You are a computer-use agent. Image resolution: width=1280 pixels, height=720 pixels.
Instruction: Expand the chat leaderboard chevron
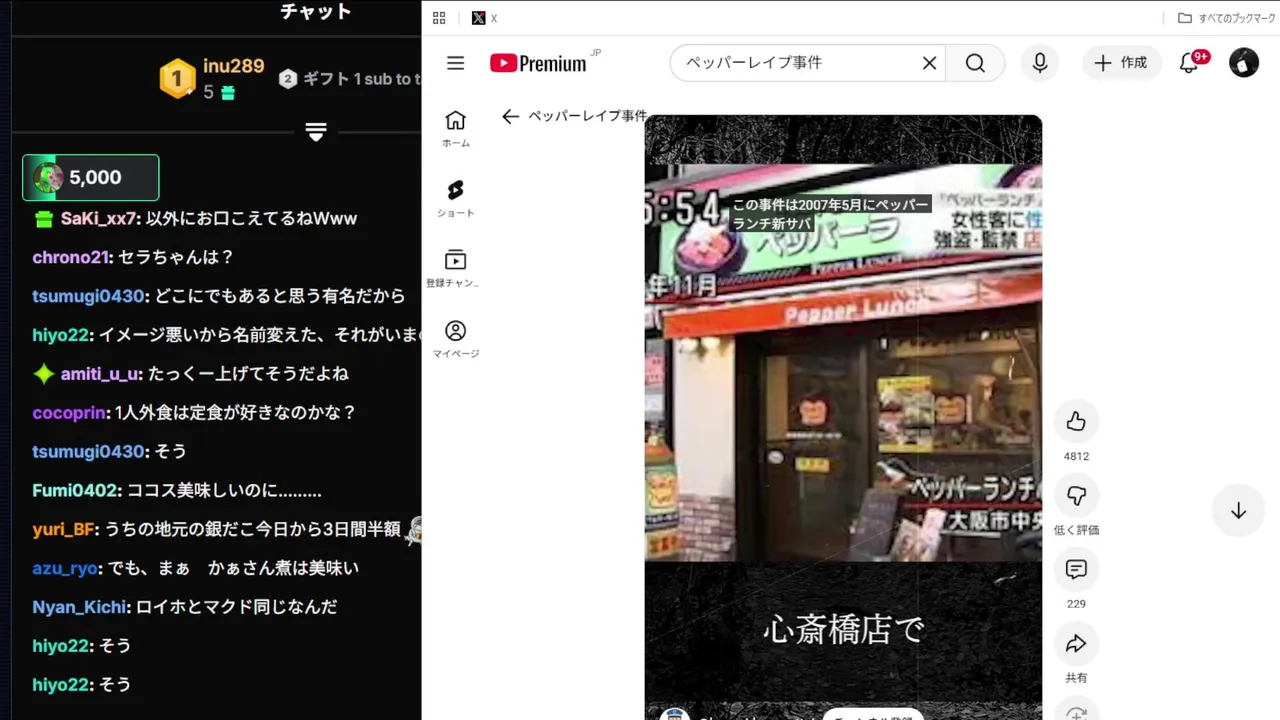click(316, 132)
